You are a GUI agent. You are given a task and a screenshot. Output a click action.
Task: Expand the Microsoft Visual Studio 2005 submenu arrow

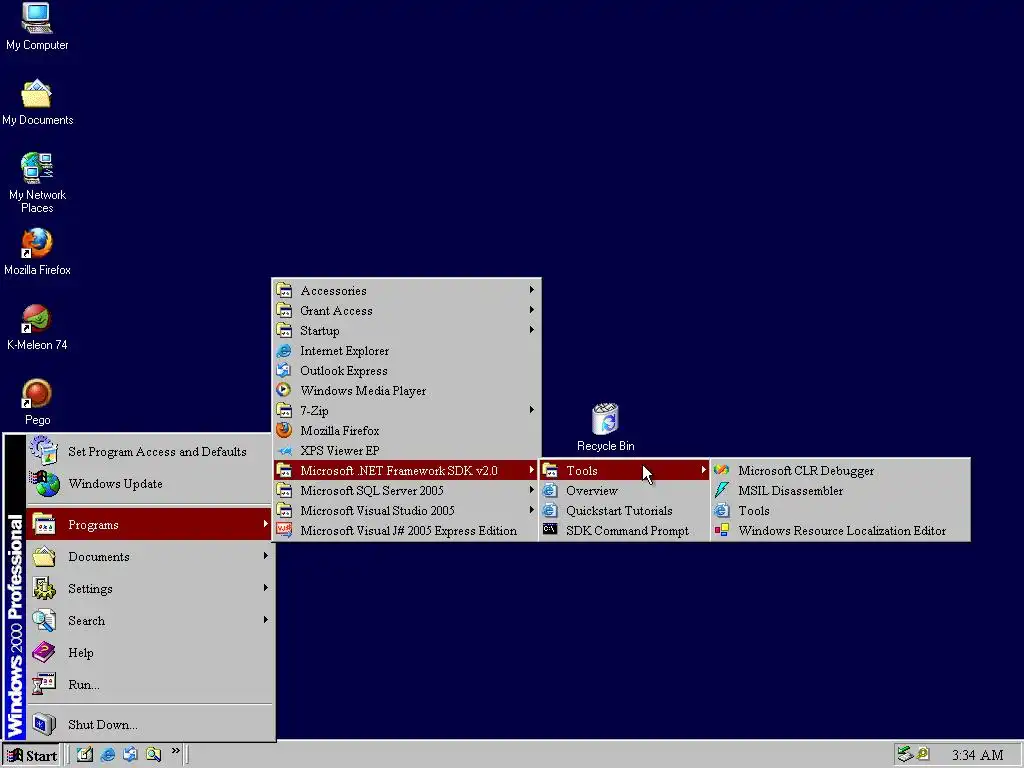pyautogui.click(x=532, y=510)
